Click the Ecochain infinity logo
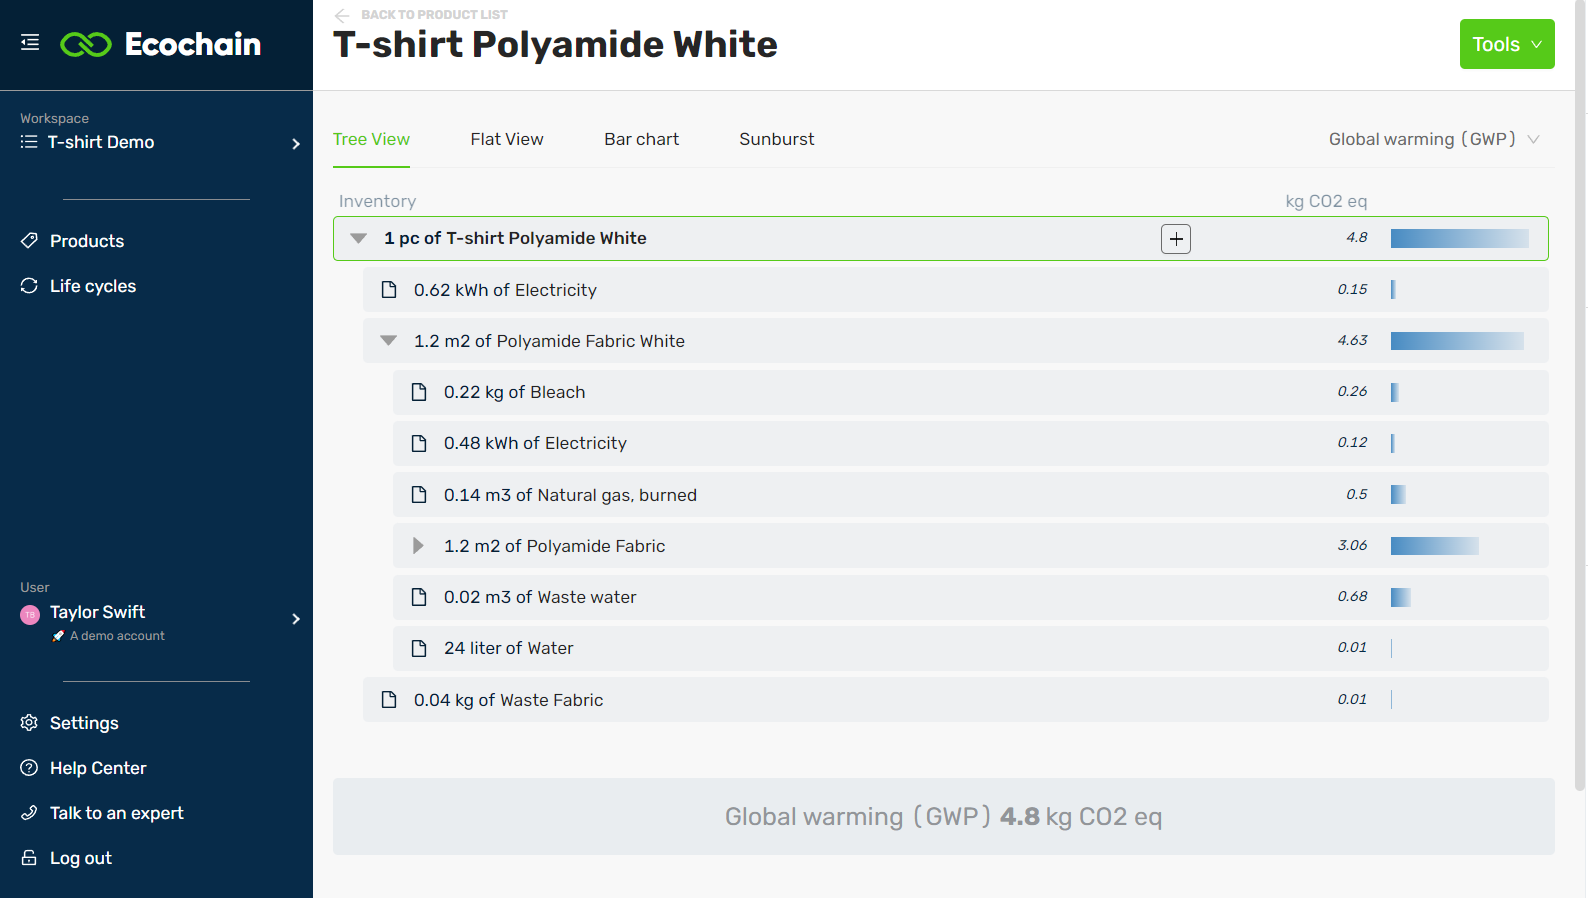Screen dimensions: 1588x898 click(x=86, y=45)
